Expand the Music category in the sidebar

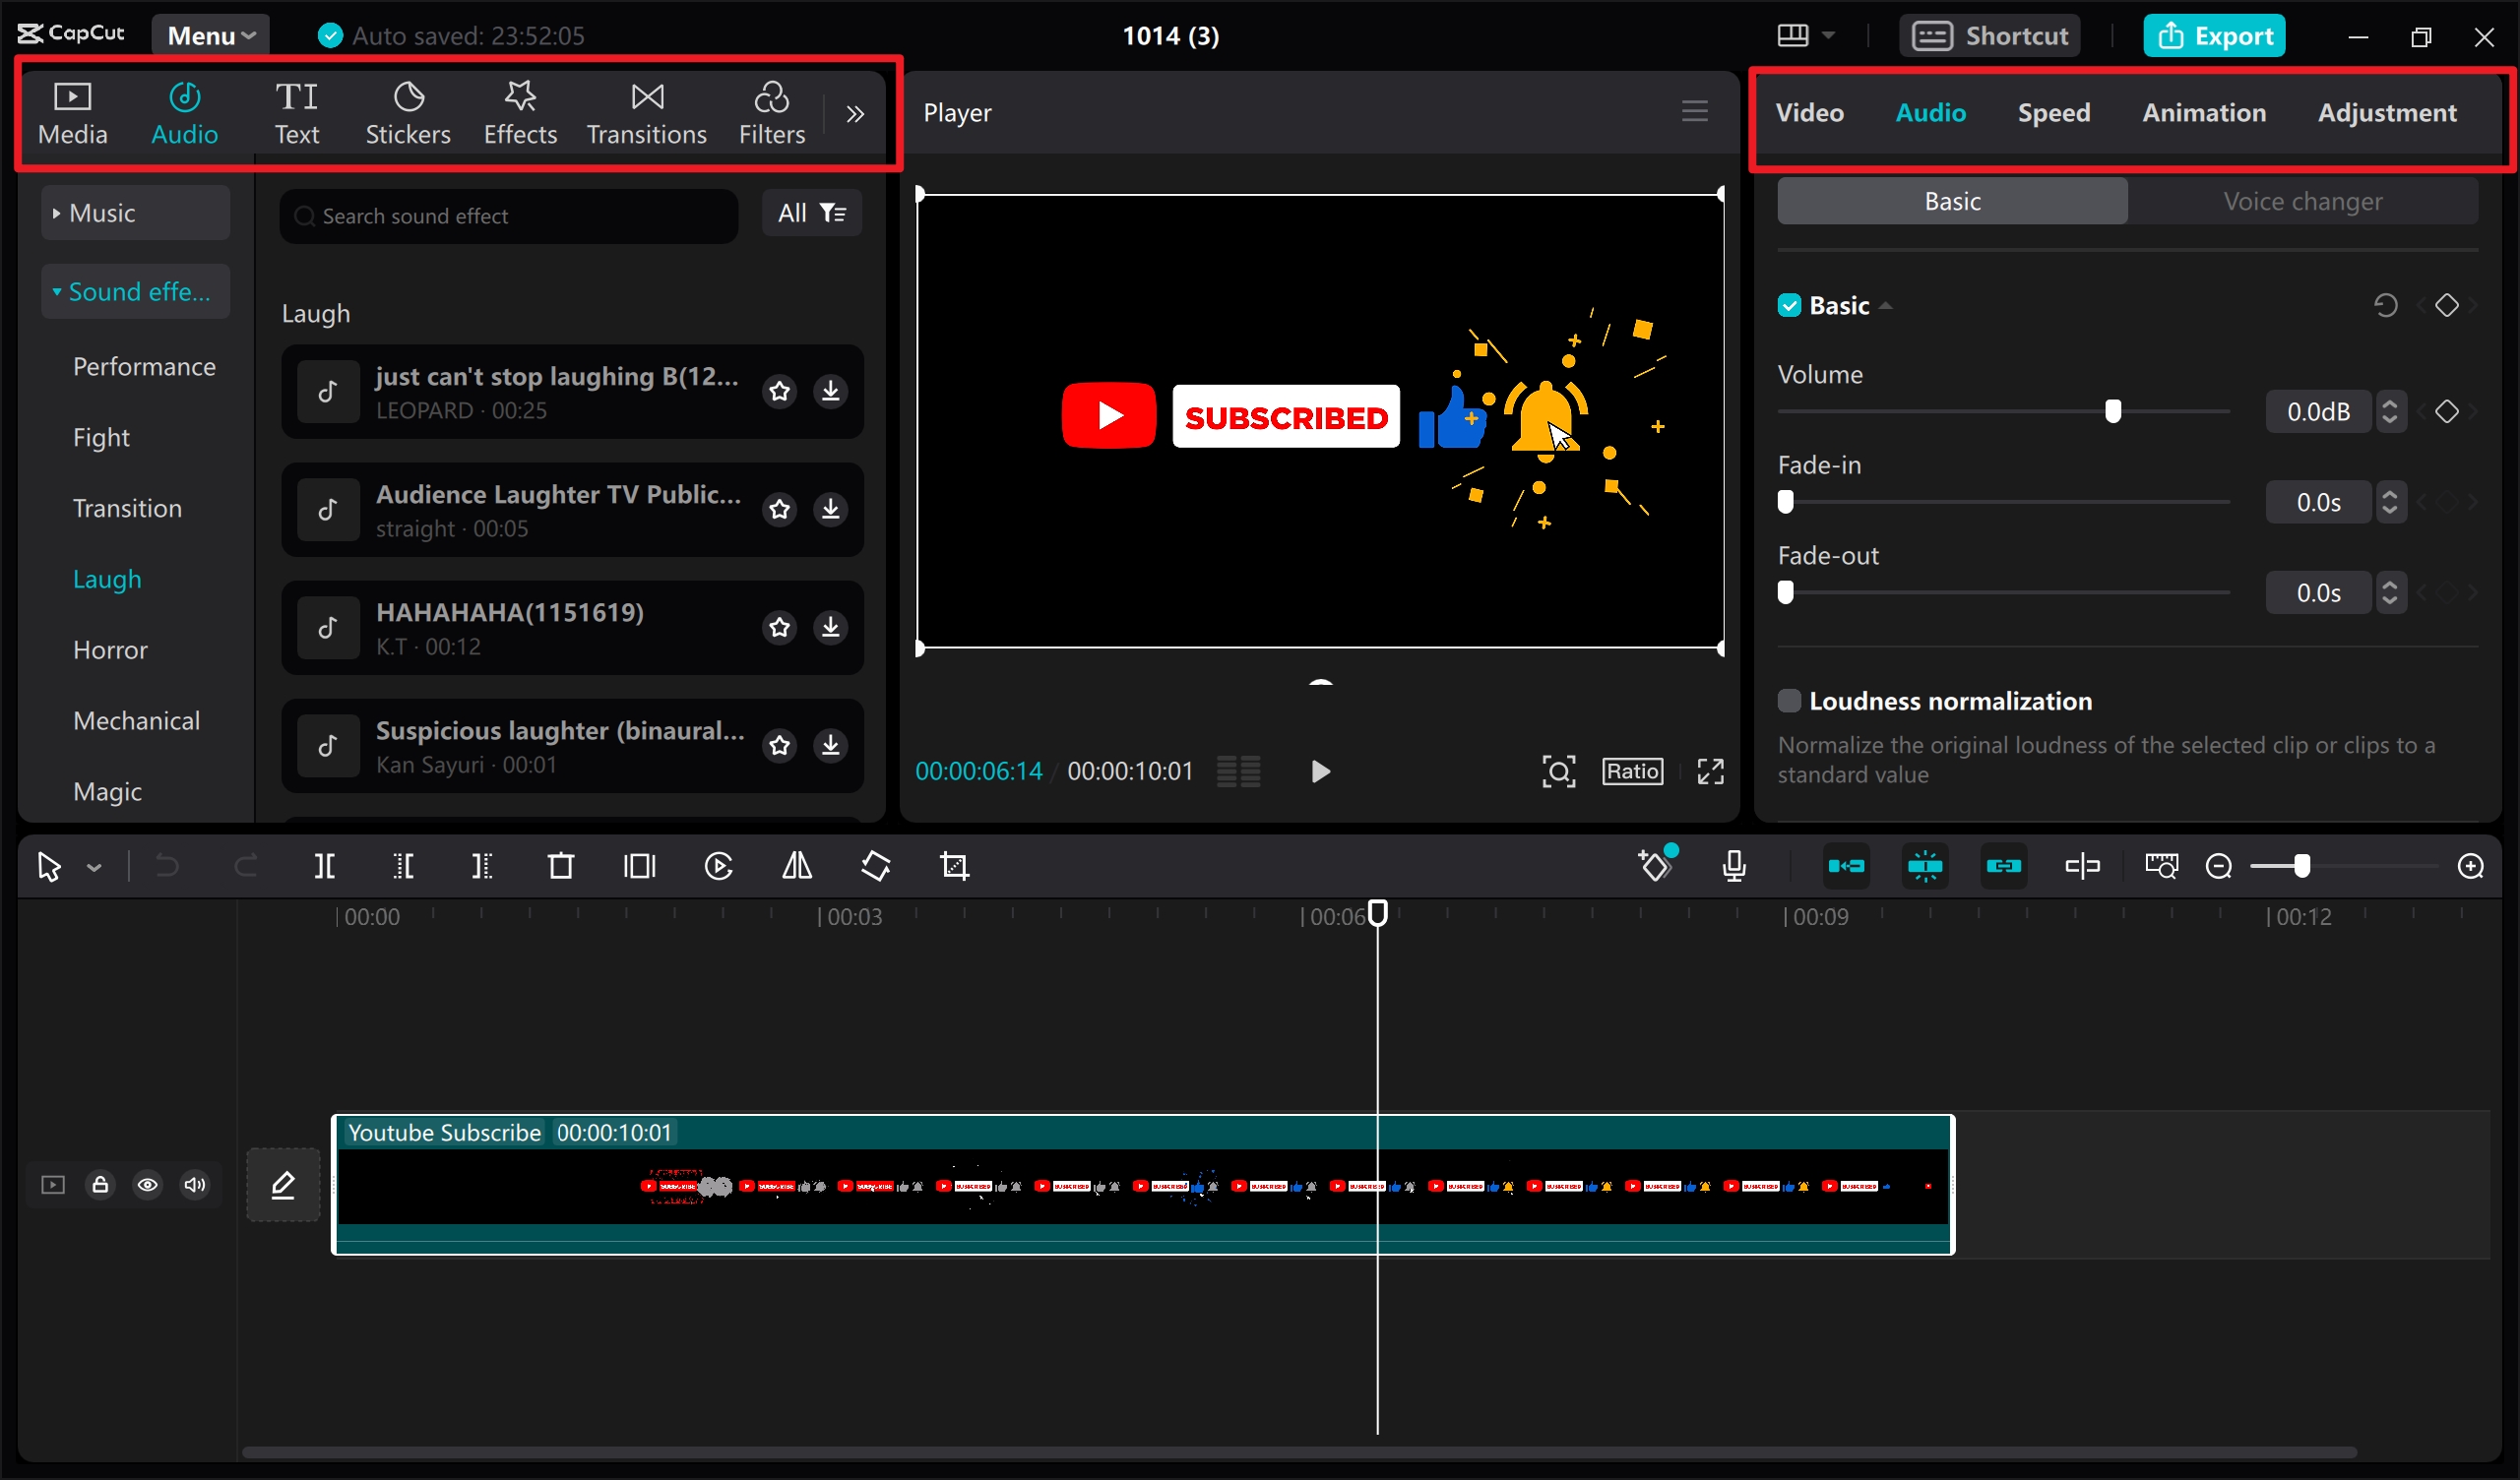pyautogui.click(x=135, y=211)
